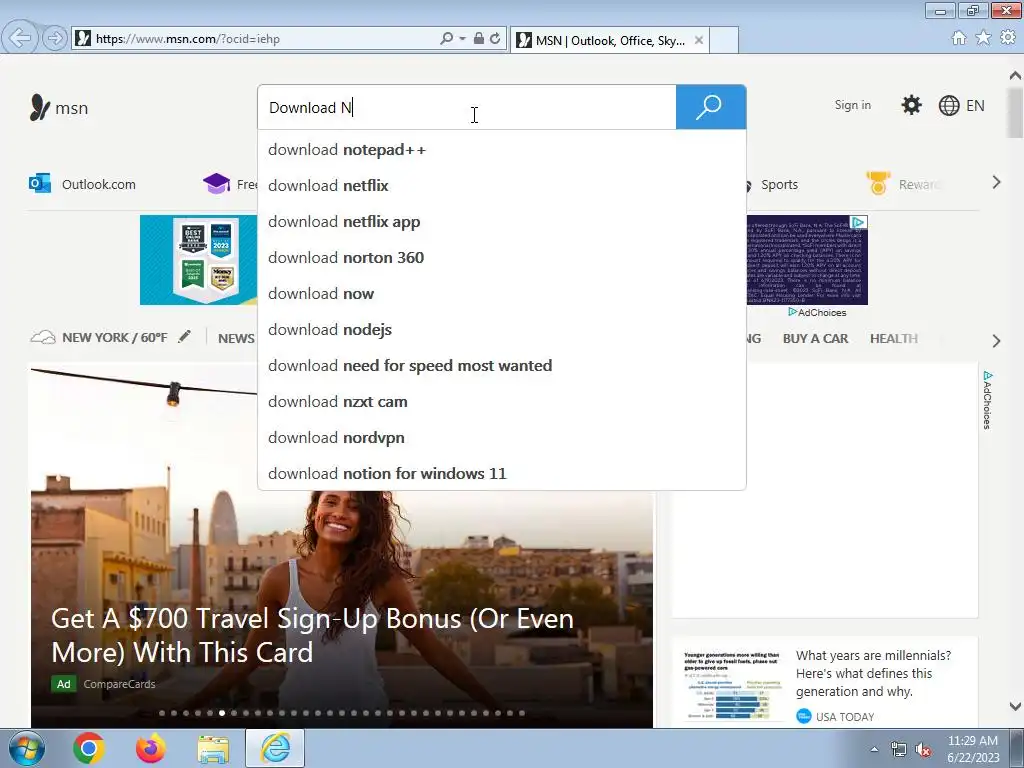Go back with the browser Back arrow

[x=20, y=38]
